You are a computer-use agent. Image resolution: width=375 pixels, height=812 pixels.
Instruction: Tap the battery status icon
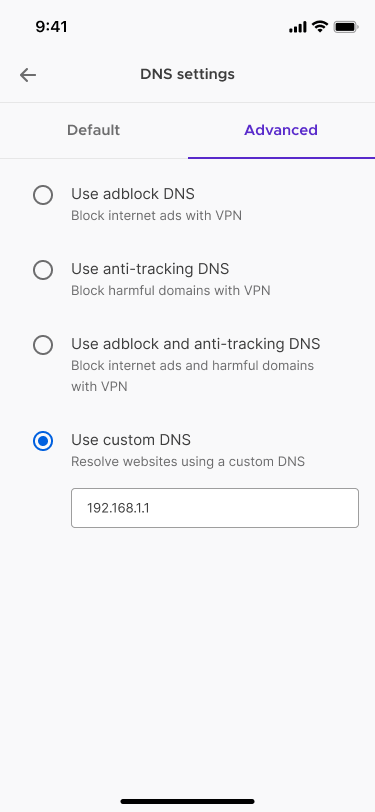tap(345, 27)
